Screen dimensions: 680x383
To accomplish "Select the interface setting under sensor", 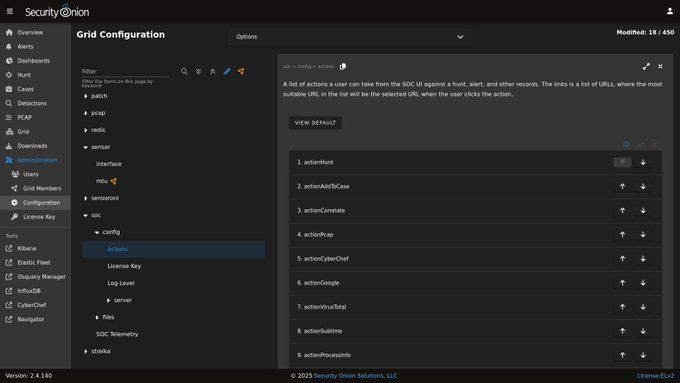I will tap(109, 164).
